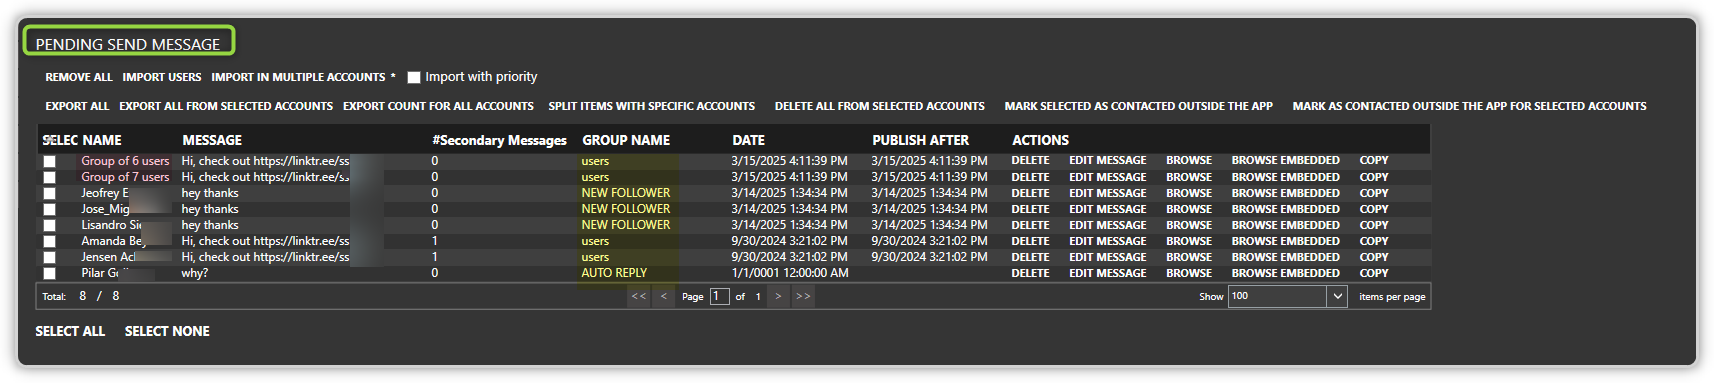Click the page number input field

719,296
